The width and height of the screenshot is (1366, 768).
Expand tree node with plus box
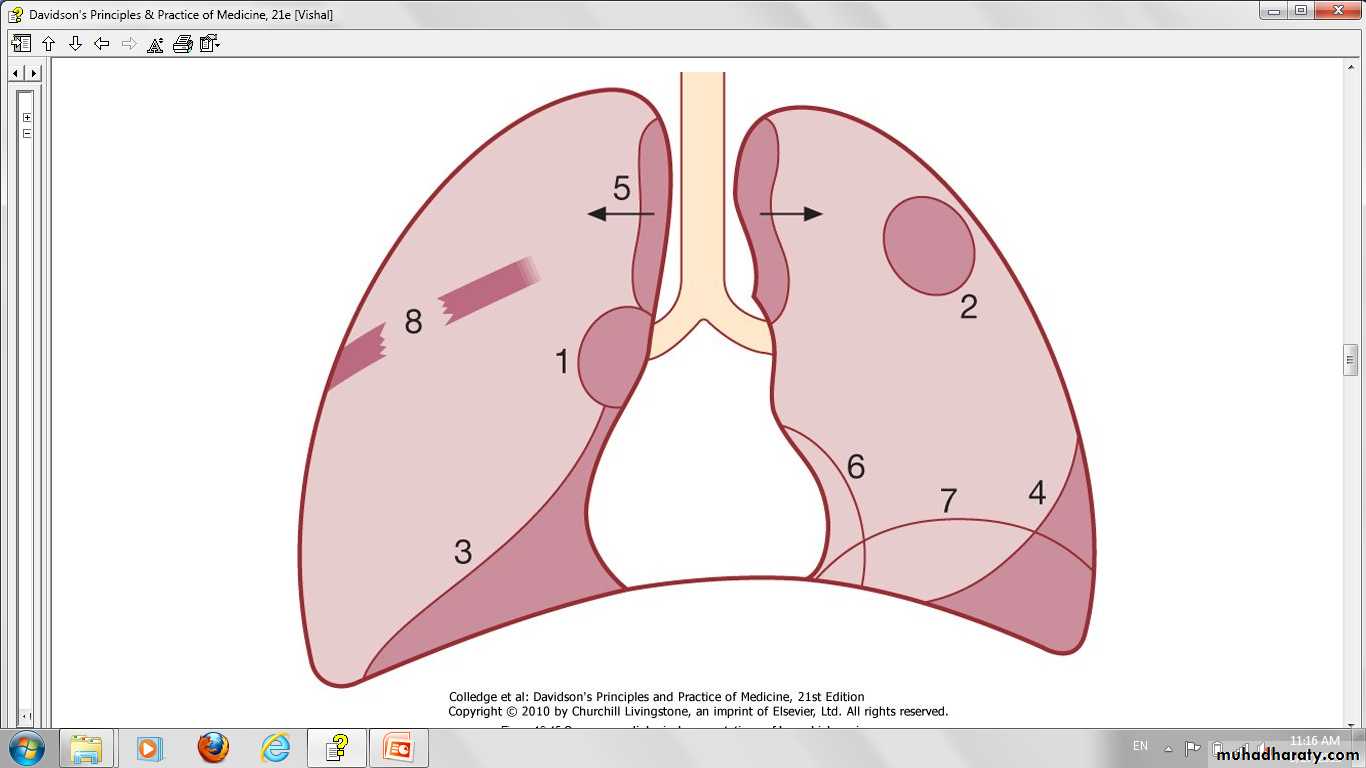click(27, 118)
